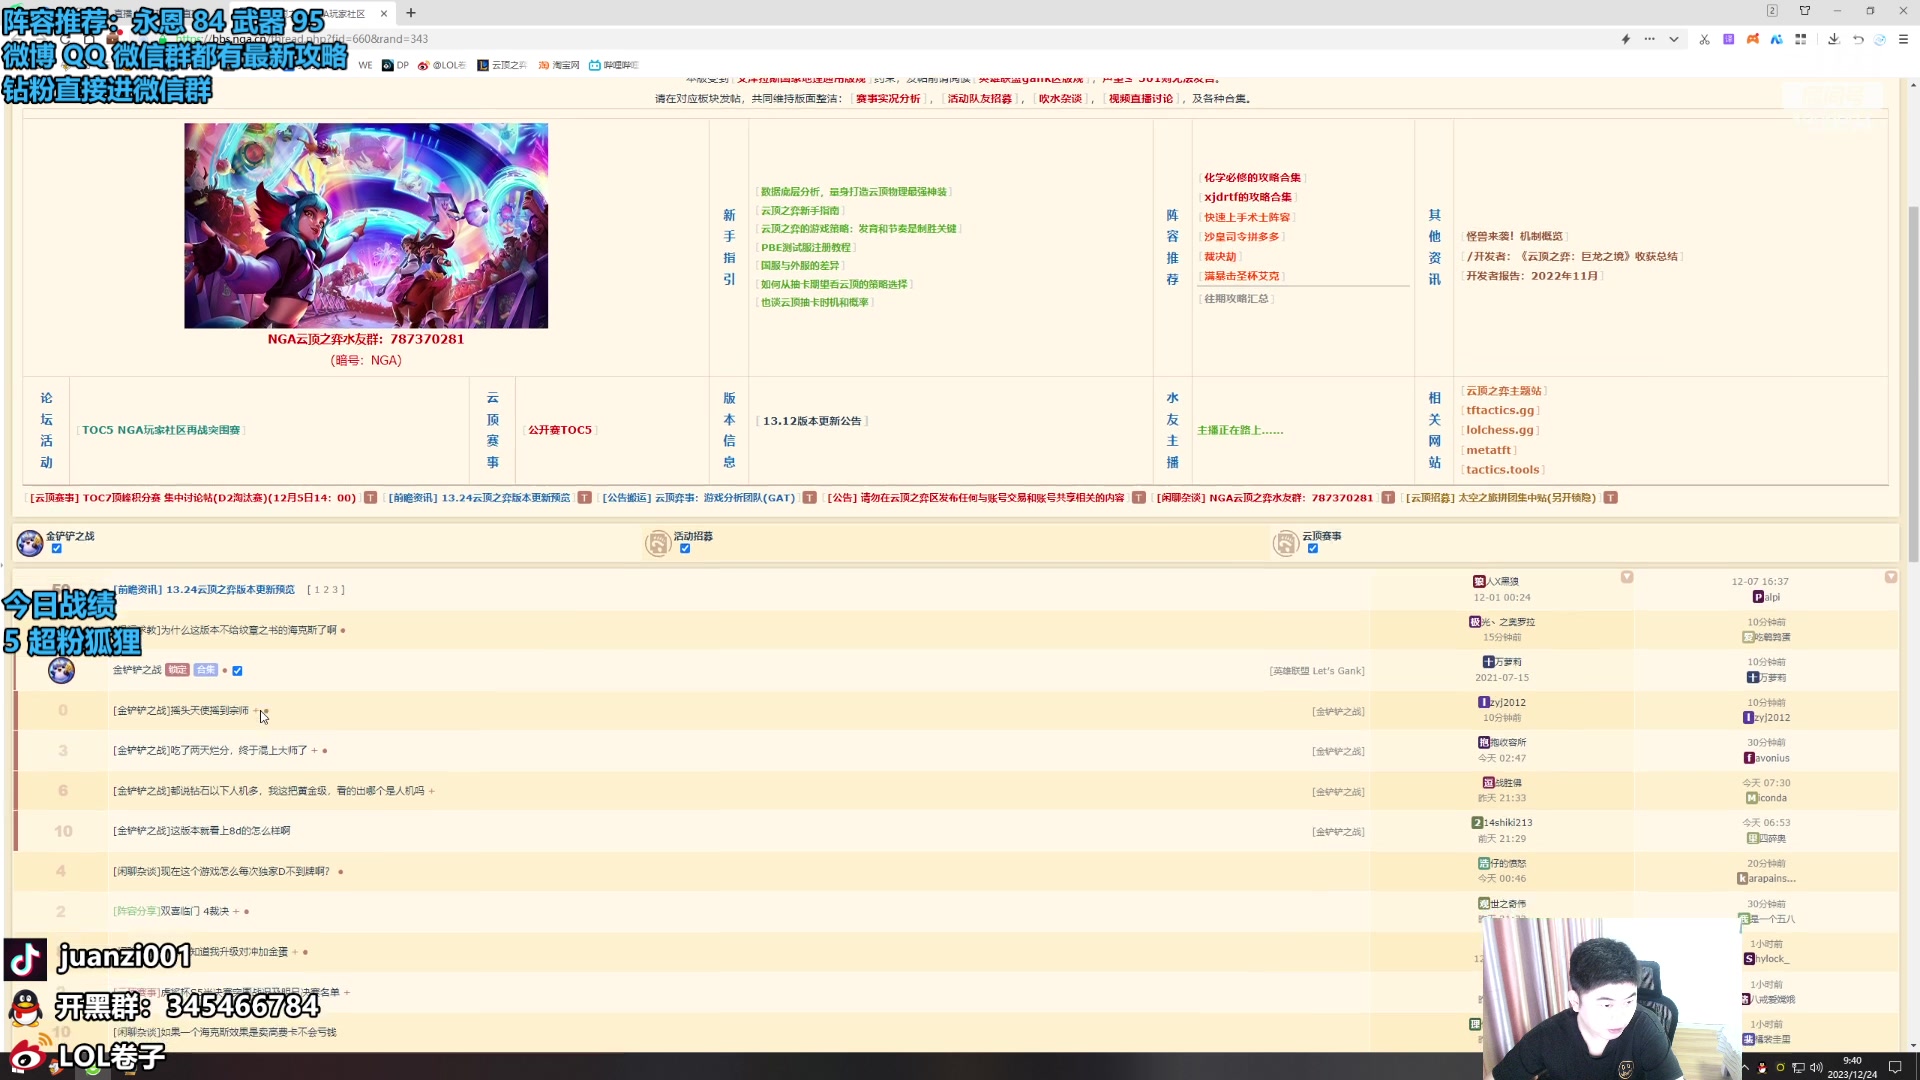1920x1080 pixels.
Task: Toggle the 金铲铲之战 subforum checkbox
Action: [x=57, y=548]
